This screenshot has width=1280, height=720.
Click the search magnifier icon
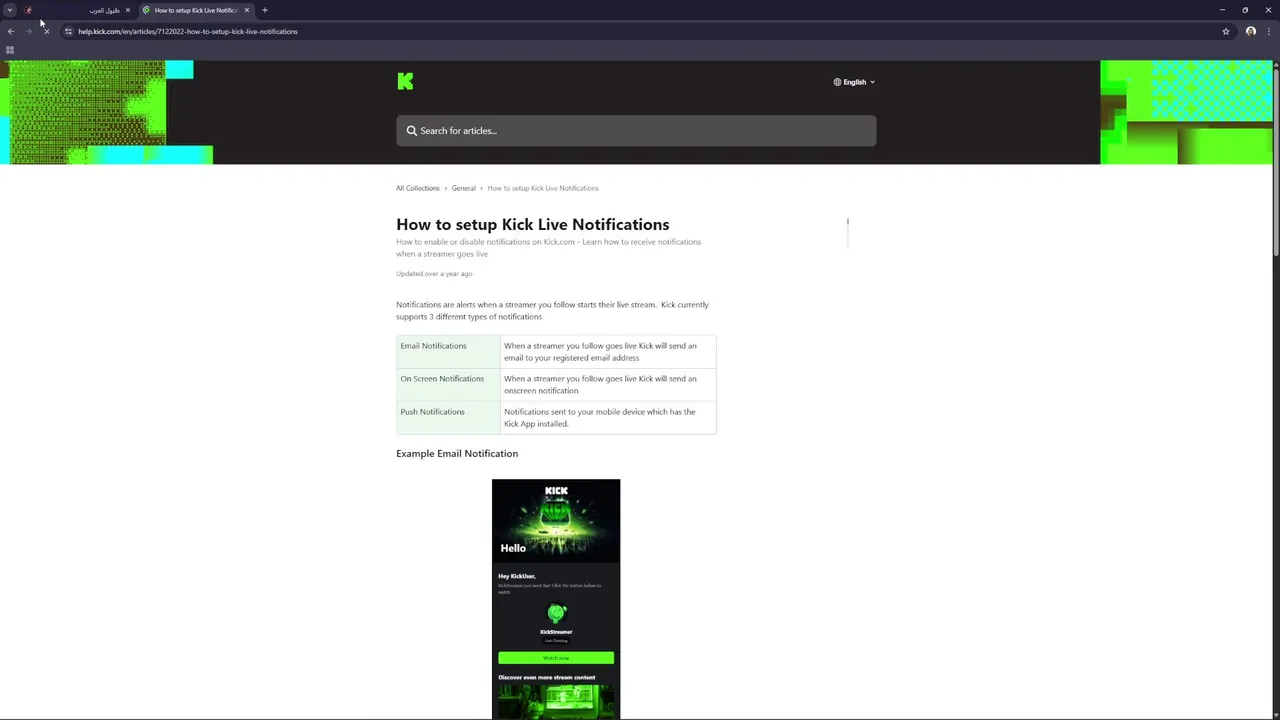point(411,131)
